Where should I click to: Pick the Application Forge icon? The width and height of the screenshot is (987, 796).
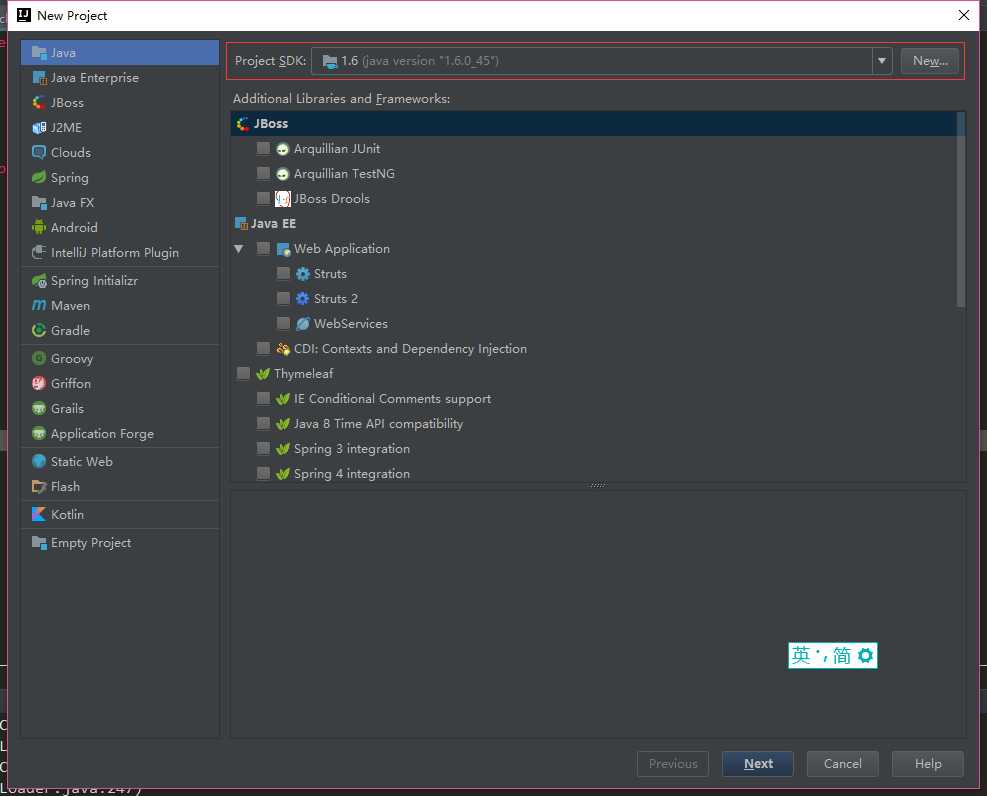39,434
